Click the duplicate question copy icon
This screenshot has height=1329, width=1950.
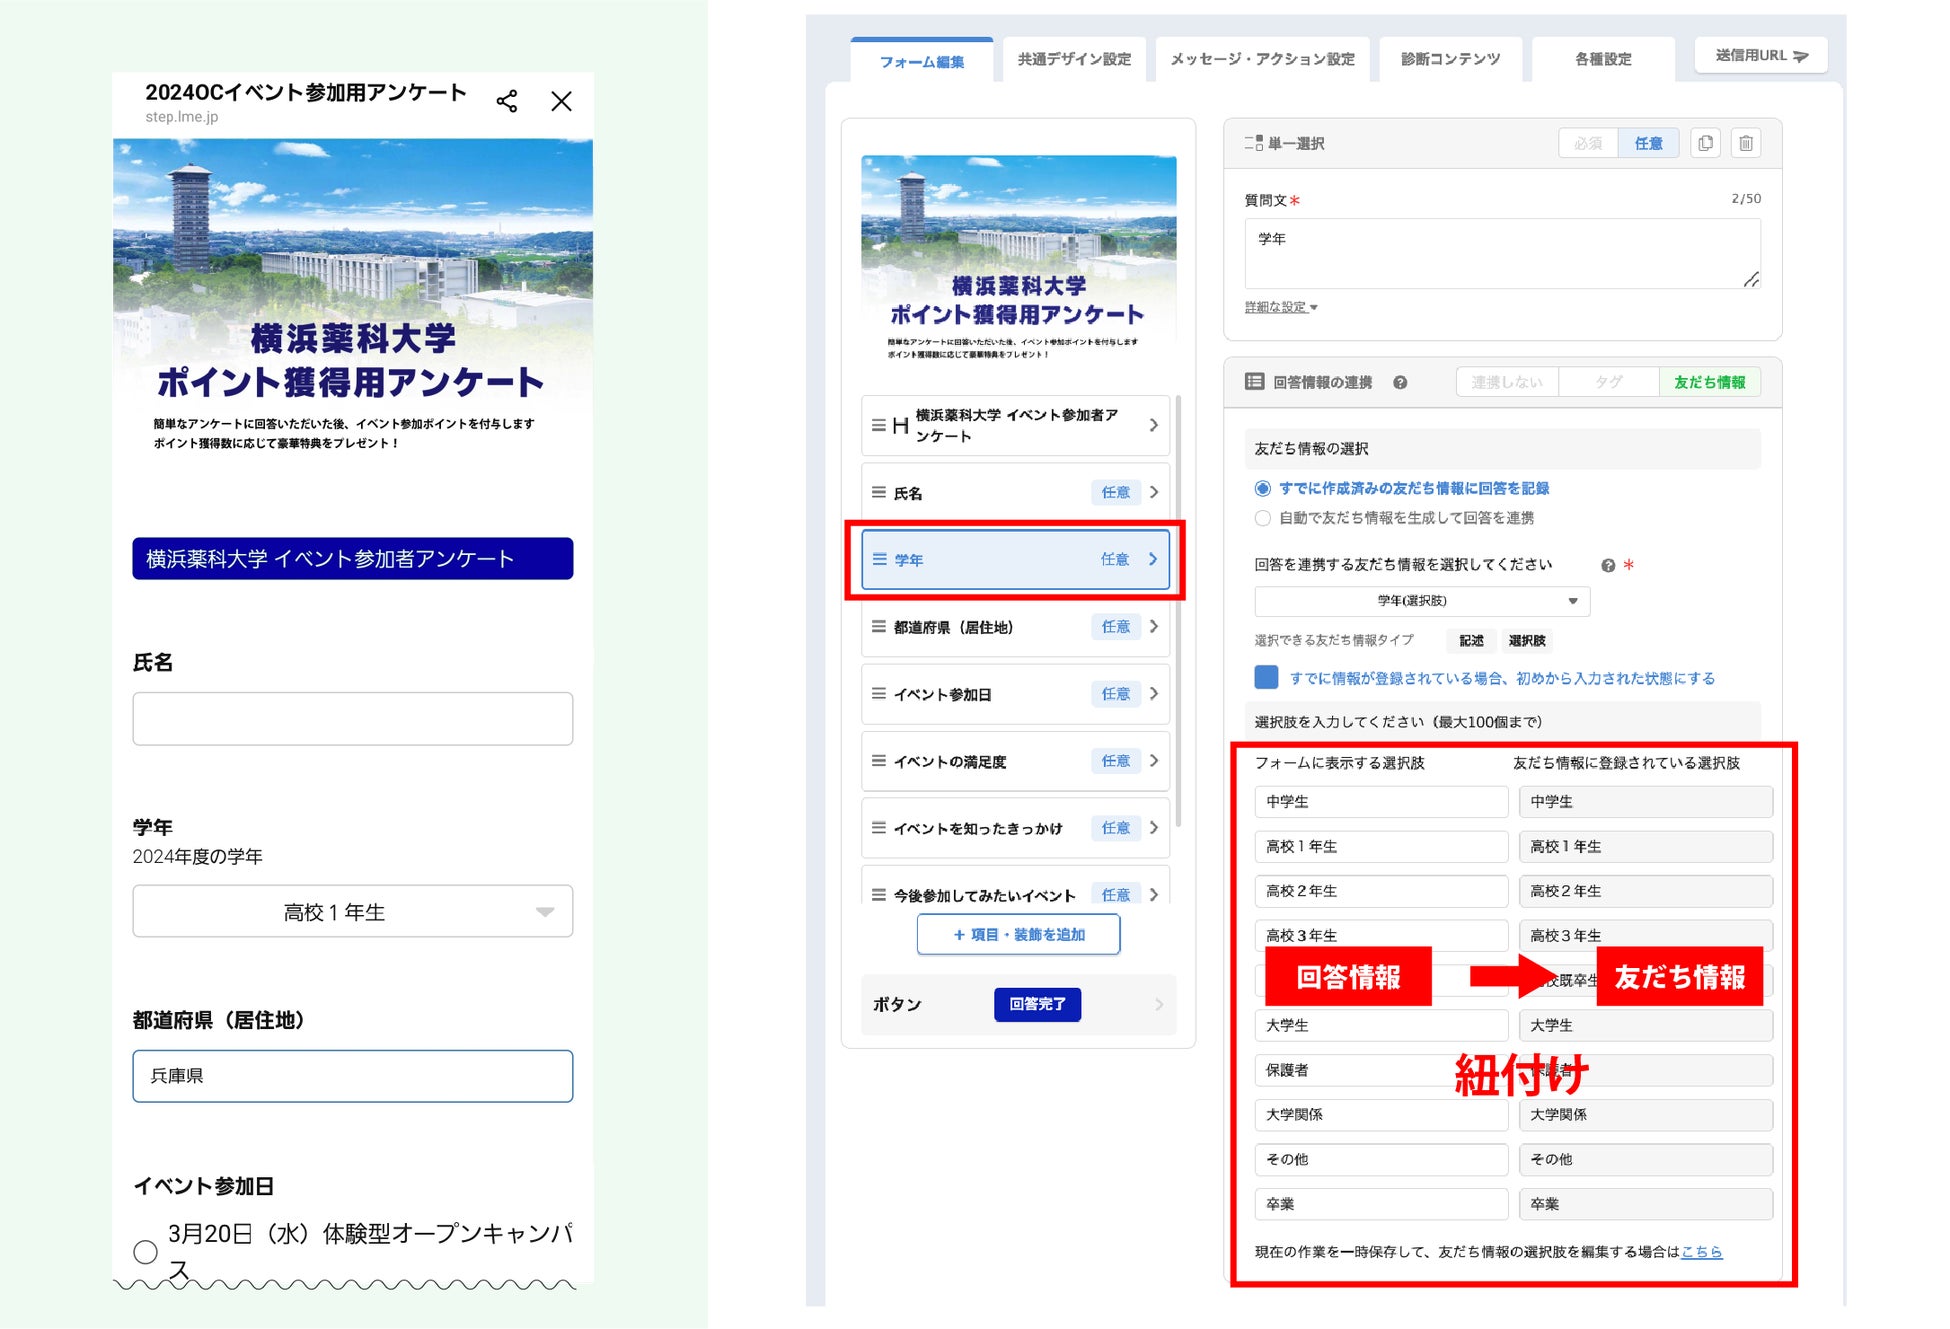pyautogui.click(x=1705, y=143)
